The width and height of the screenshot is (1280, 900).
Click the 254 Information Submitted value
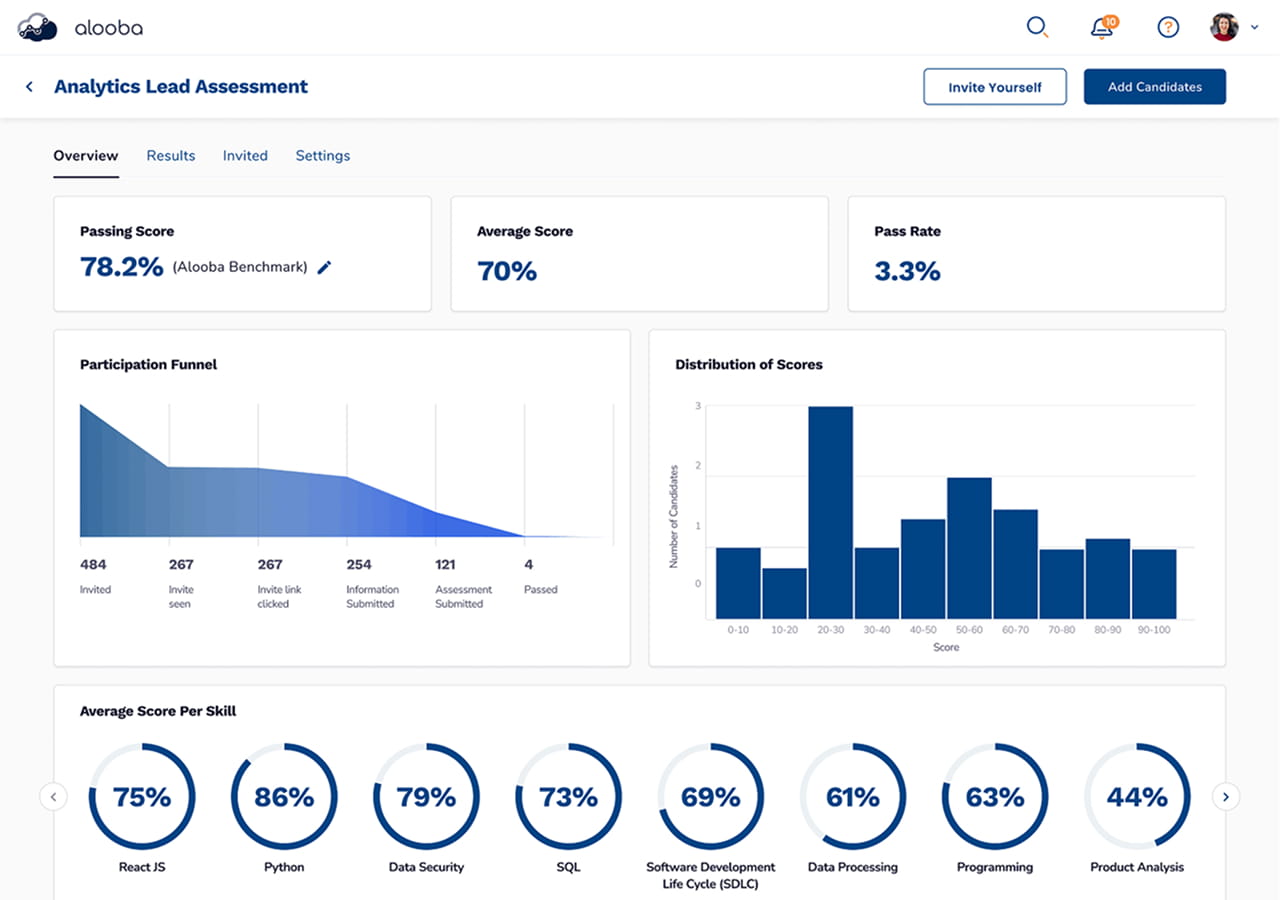(359, 565)
